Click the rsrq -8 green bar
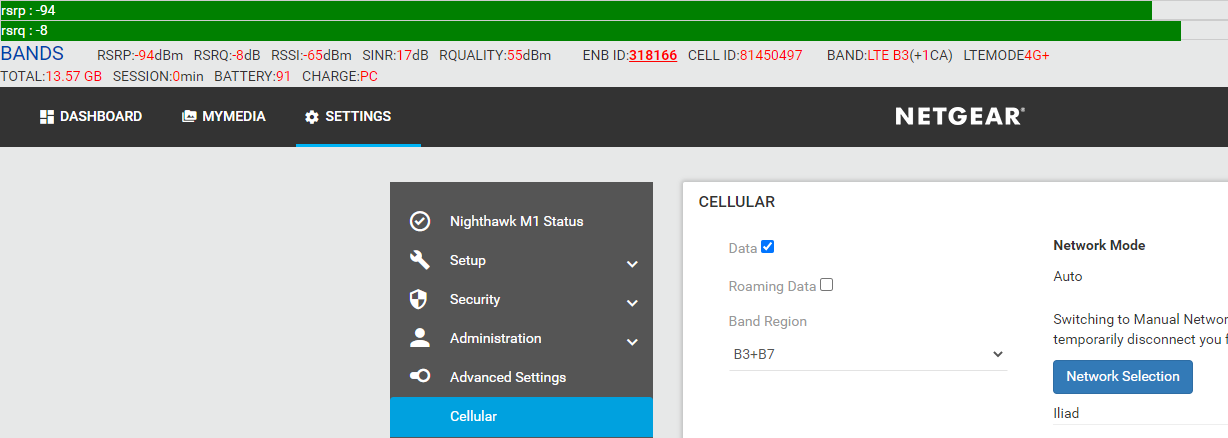This screenshot has width=1228, height=438. tap(590, 31)
